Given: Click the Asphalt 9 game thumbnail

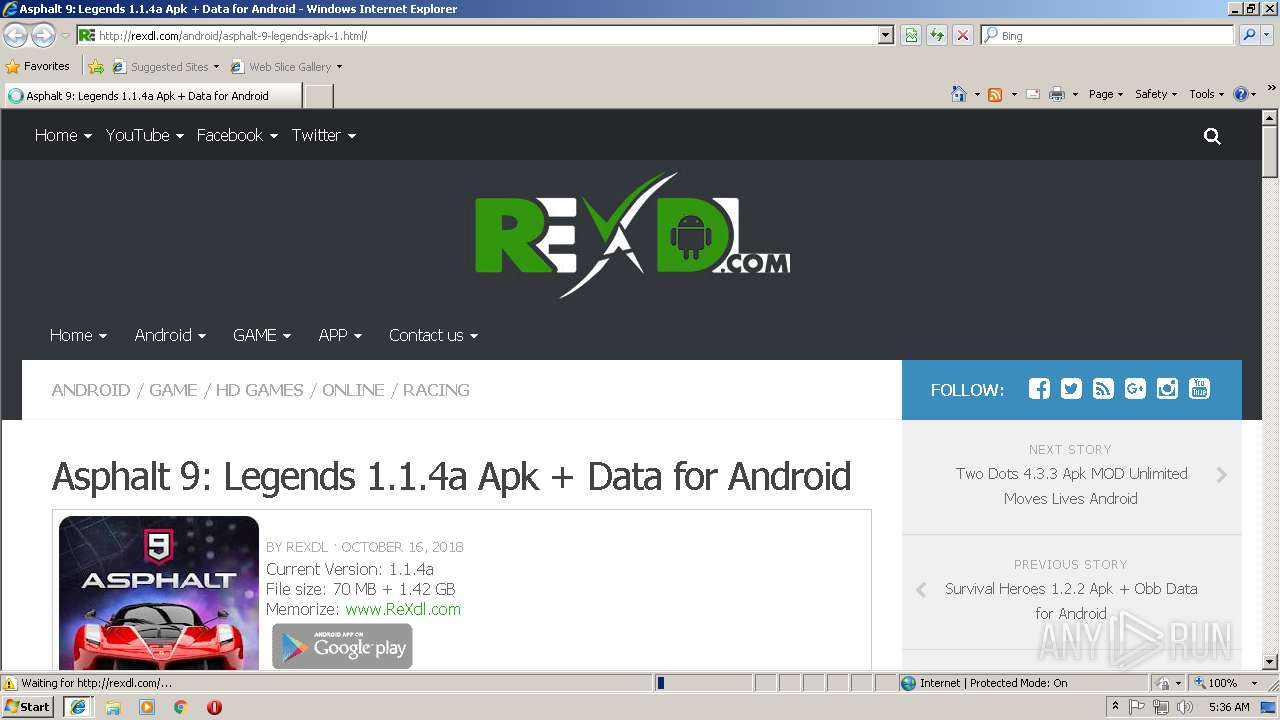Looking at the screenshot, I should click(159, 593).
